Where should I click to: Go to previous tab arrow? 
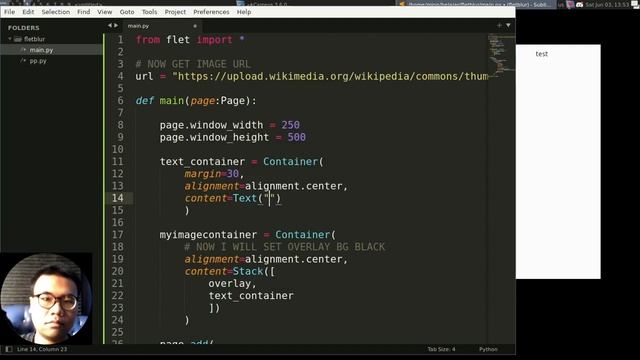tap(109, 25)
